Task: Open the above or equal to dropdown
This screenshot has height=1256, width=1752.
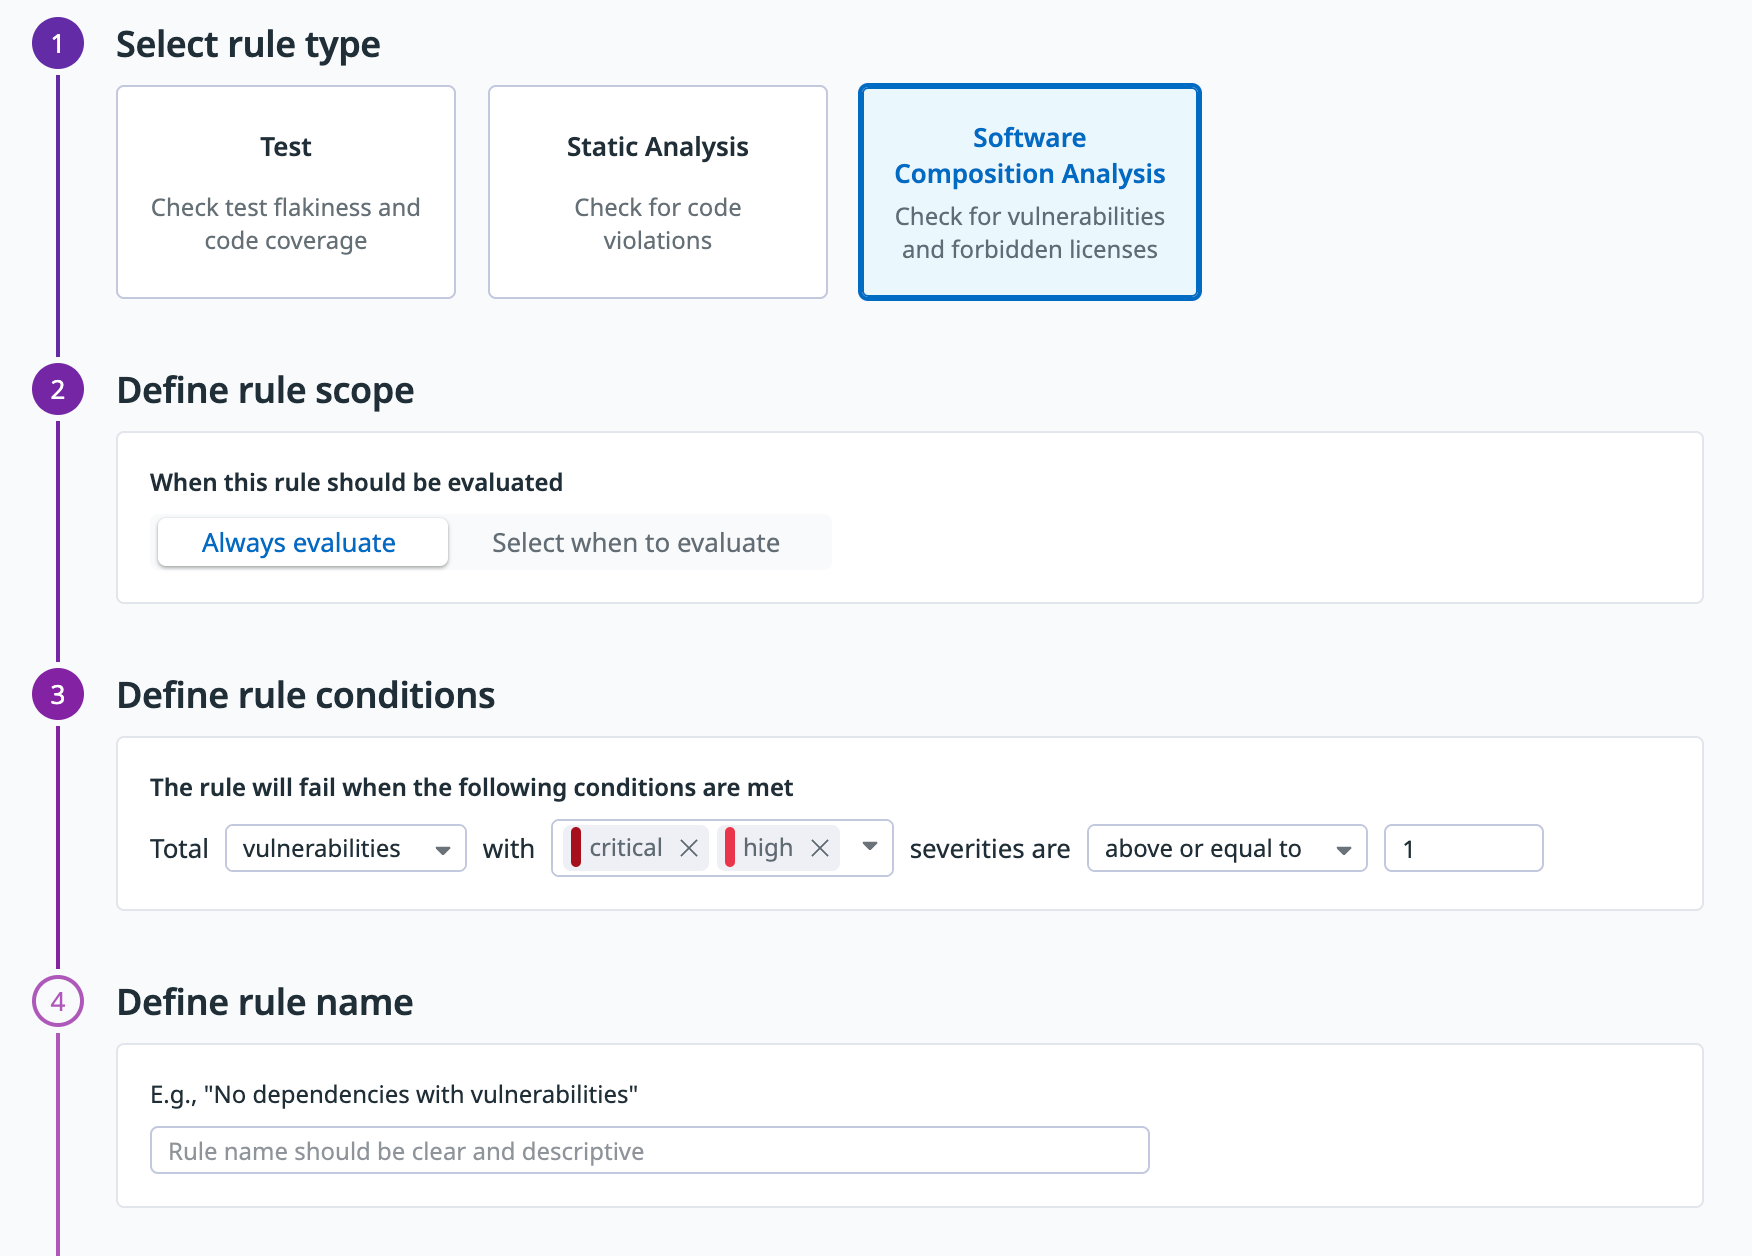Action: [x=1226, y=849]
